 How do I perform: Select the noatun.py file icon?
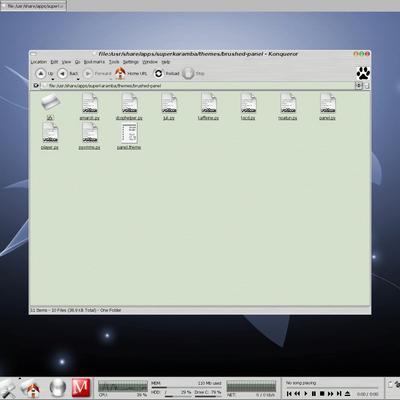point(288,103)
